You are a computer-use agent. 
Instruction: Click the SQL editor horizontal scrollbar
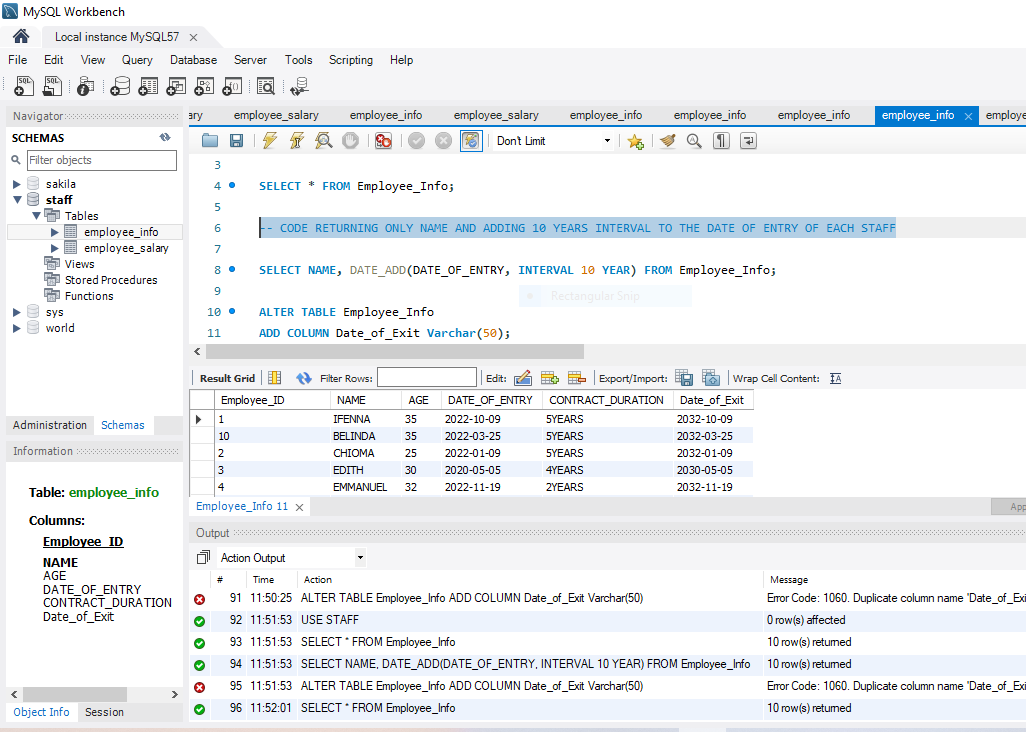[395, 352]
